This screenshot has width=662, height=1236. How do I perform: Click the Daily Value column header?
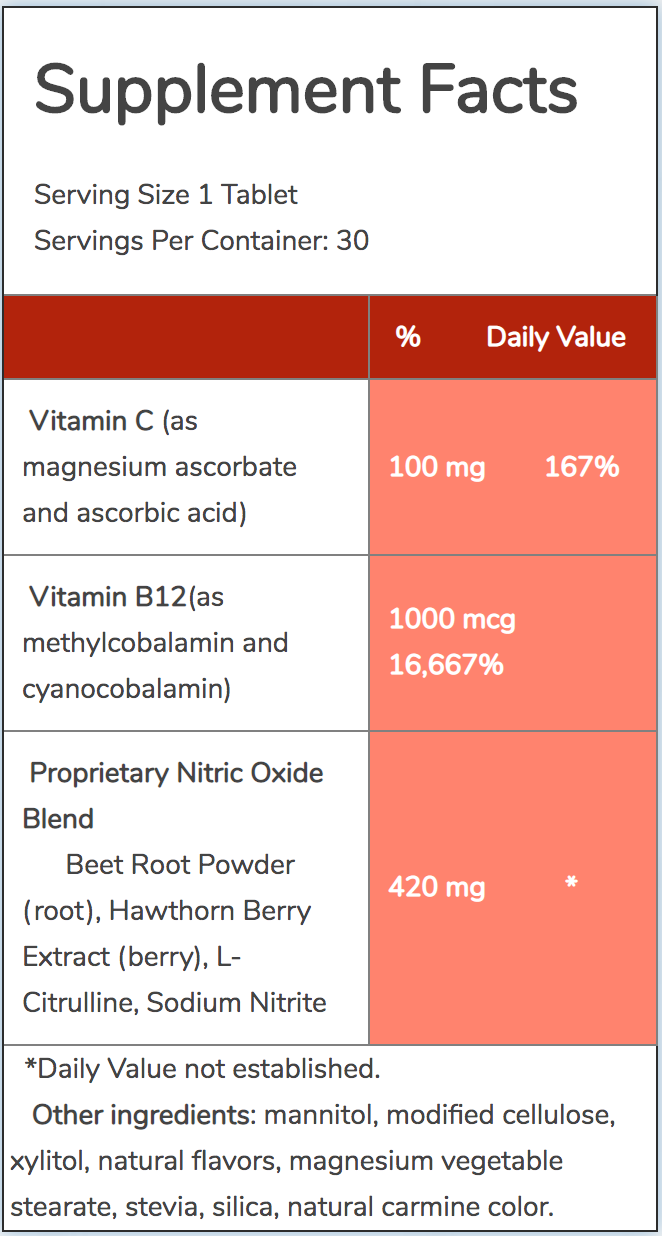point(556,337)
